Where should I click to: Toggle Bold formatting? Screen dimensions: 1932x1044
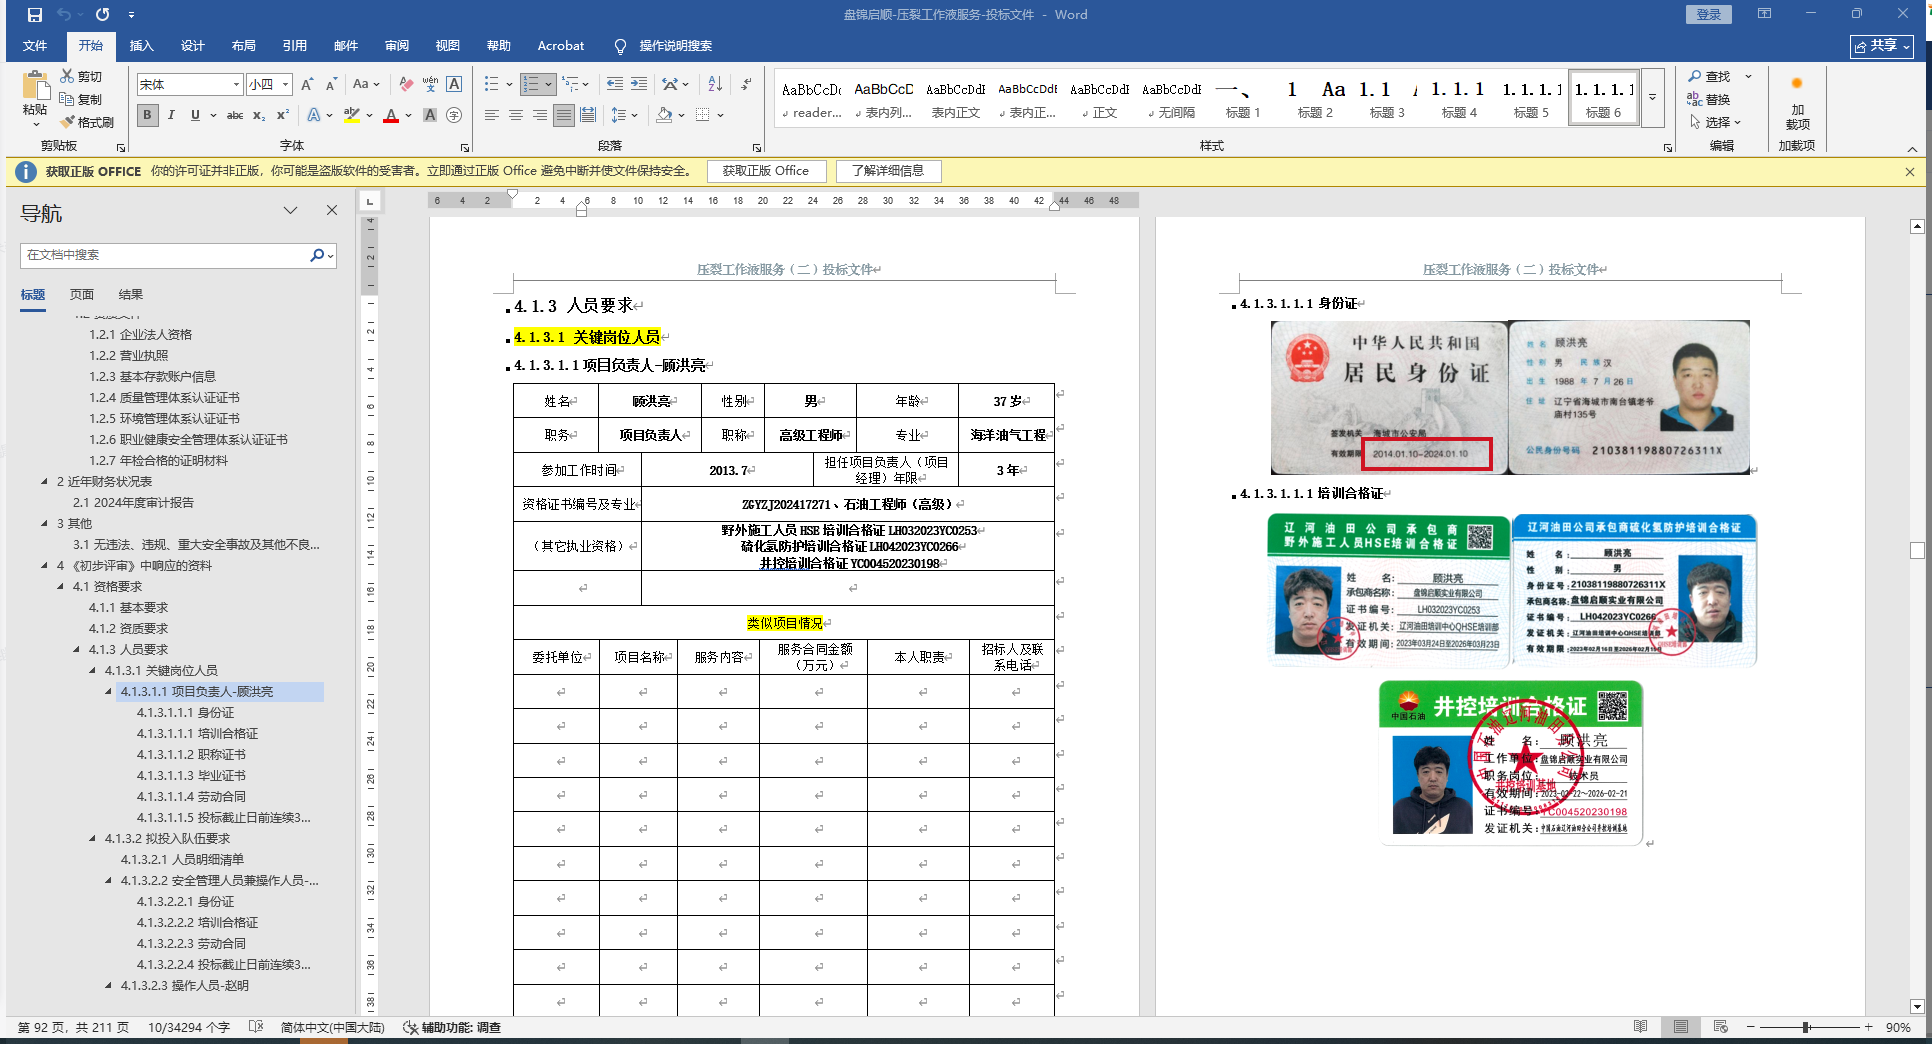(x=148, y=115)
